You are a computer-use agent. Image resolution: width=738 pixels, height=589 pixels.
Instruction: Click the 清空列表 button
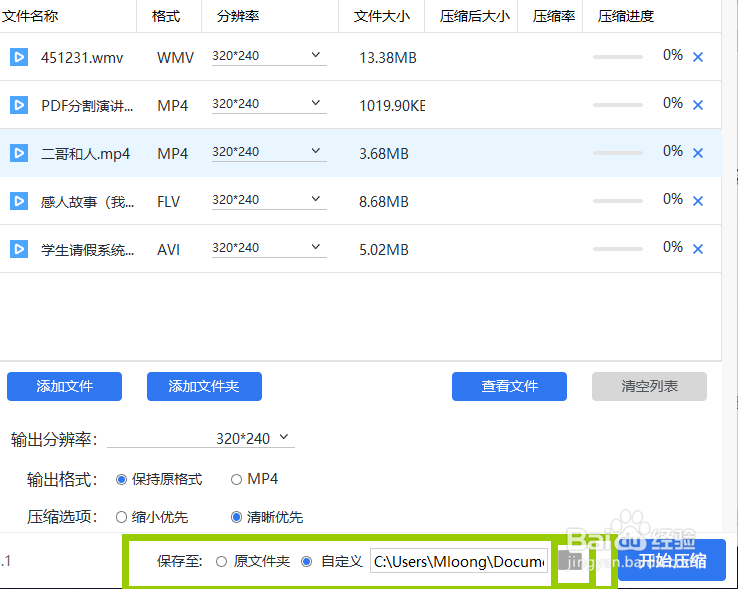pyautogui.click(x=650, y=387)
